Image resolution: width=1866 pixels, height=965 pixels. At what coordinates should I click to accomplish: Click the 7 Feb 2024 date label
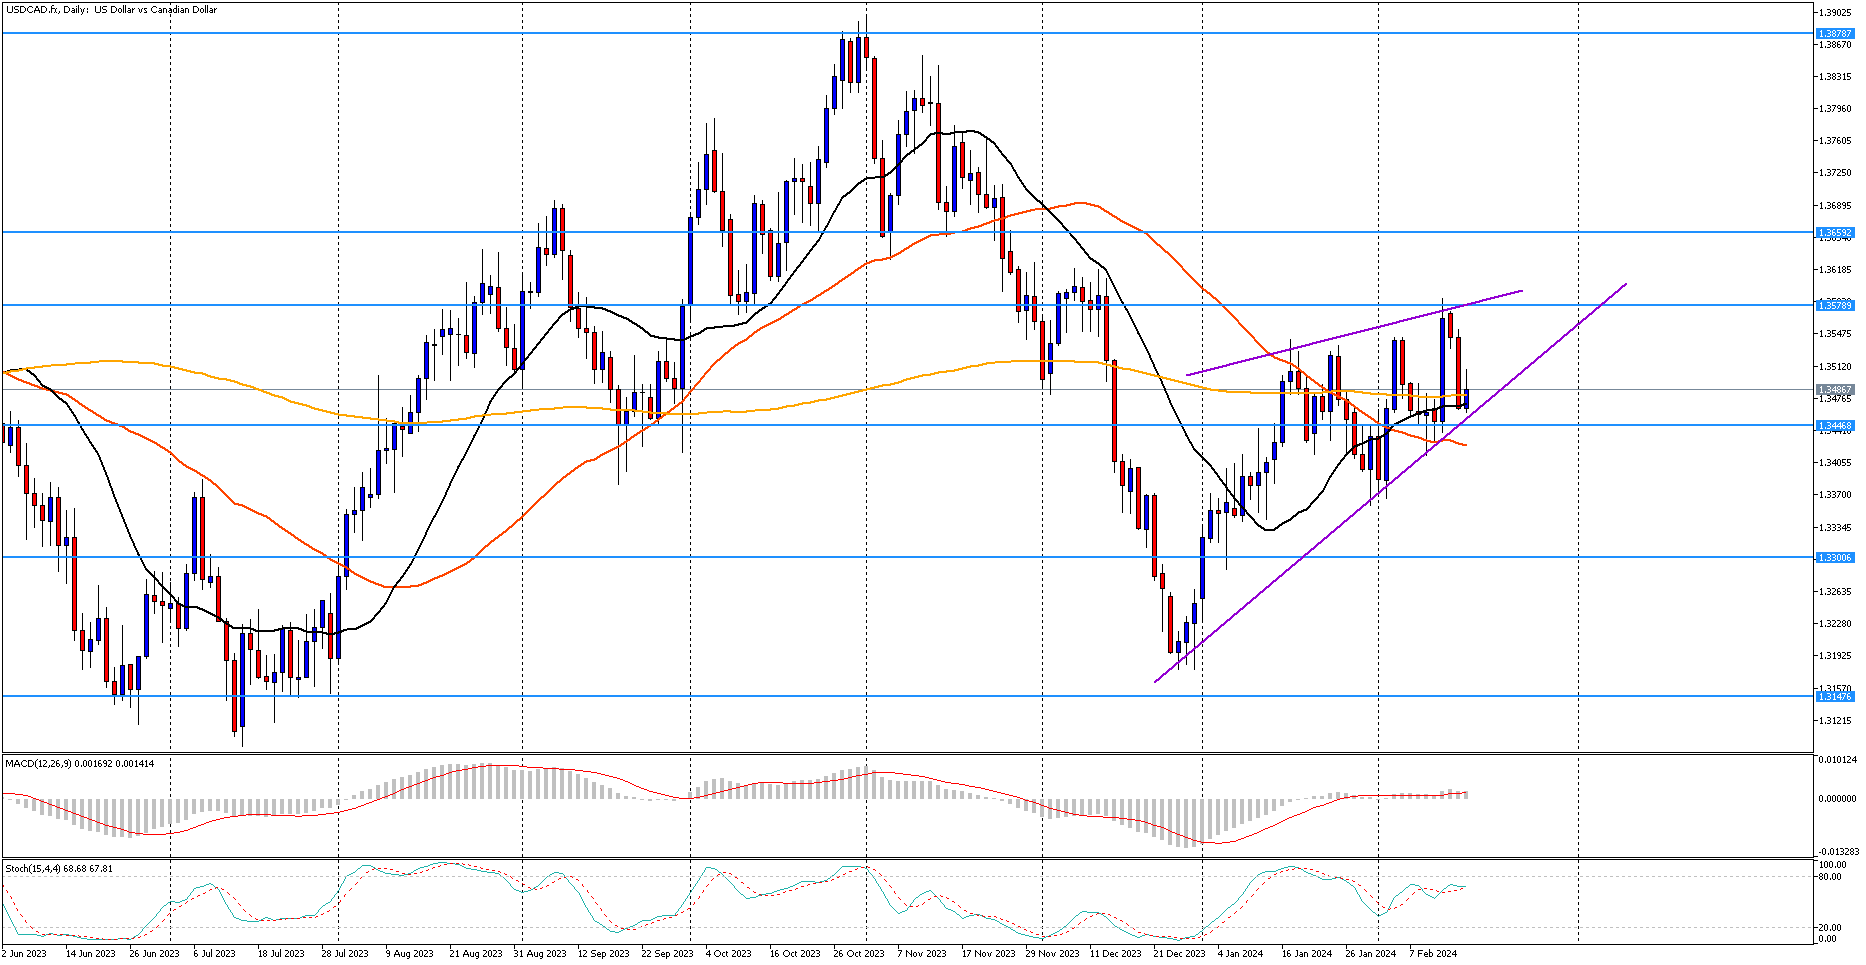point(1433,954)
